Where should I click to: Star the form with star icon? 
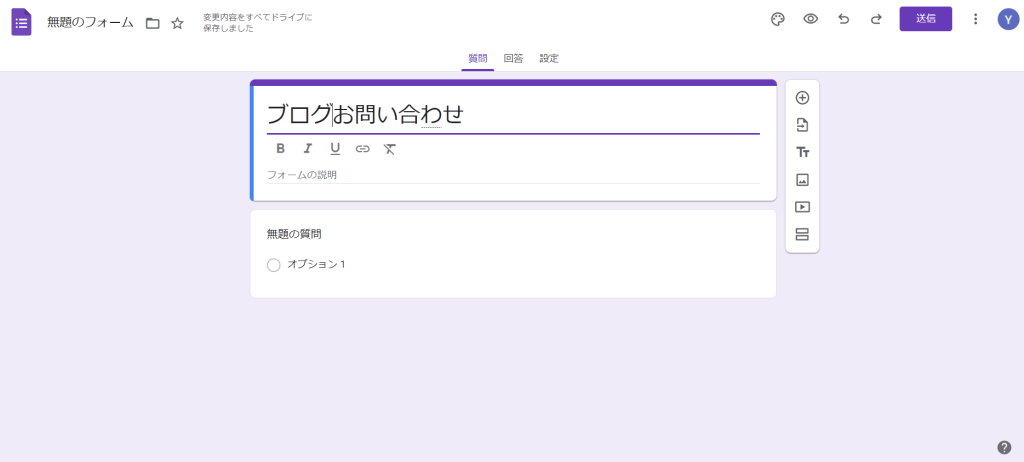tap(177, 23)
